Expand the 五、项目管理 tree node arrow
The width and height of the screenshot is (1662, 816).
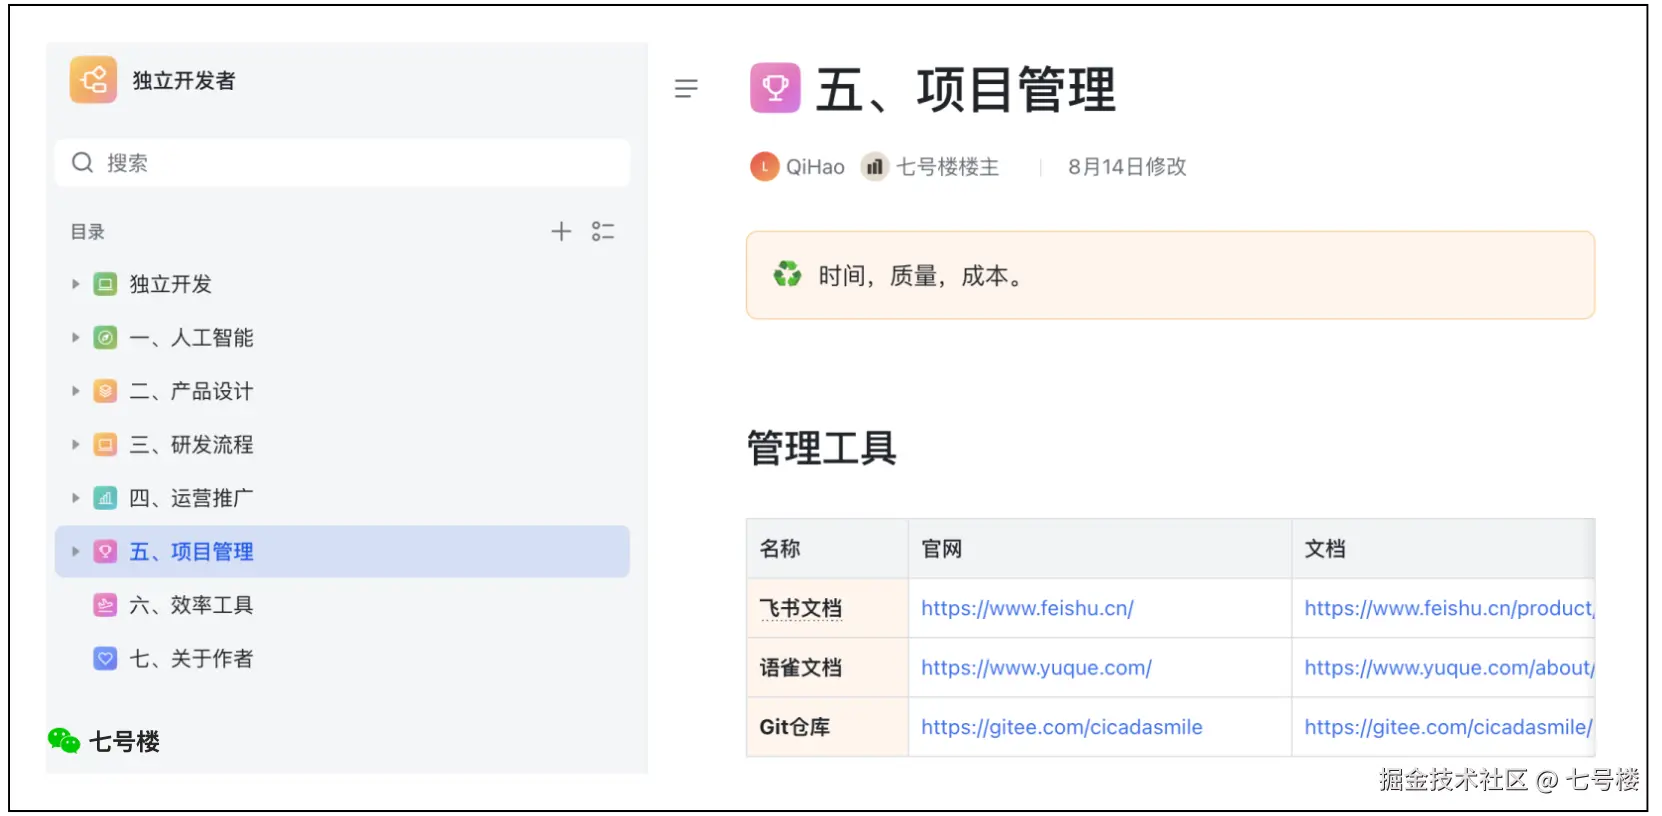75,552
